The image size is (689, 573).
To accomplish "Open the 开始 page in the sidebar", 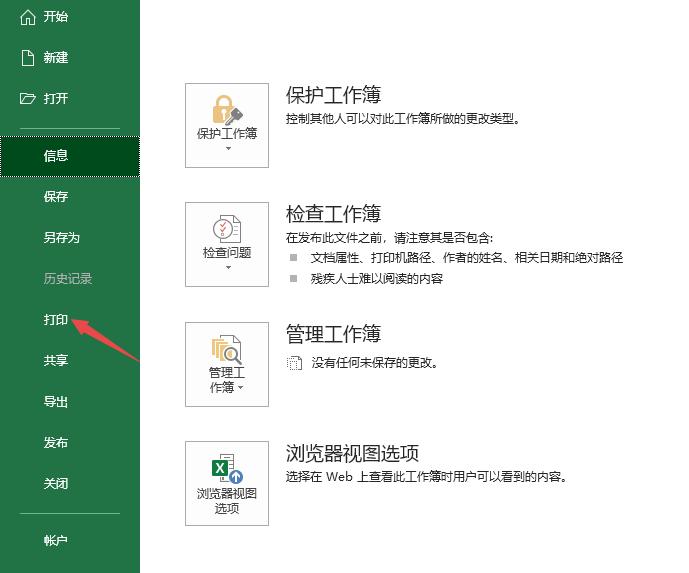I will (55, 17).
